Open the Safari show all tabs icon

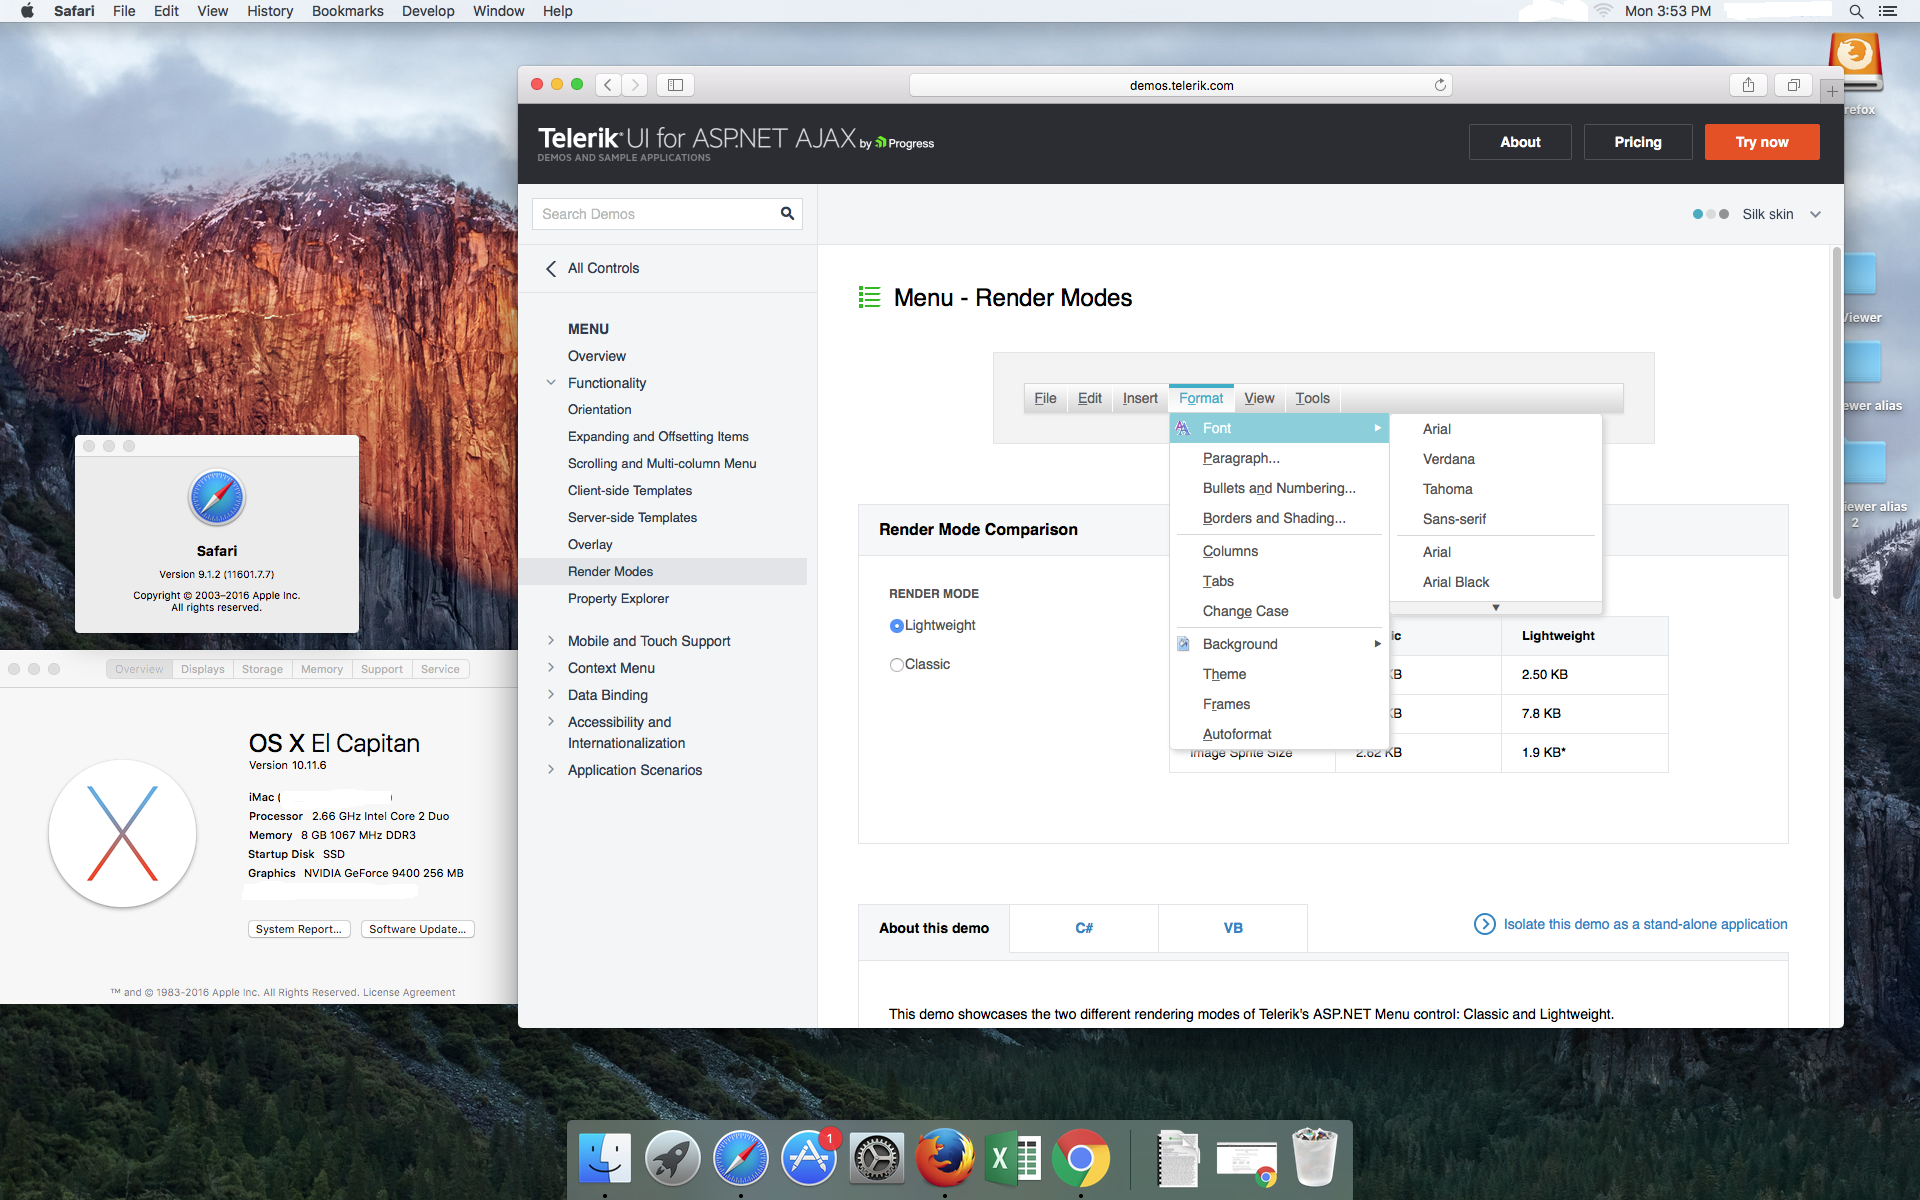(x=1793, y=85)
